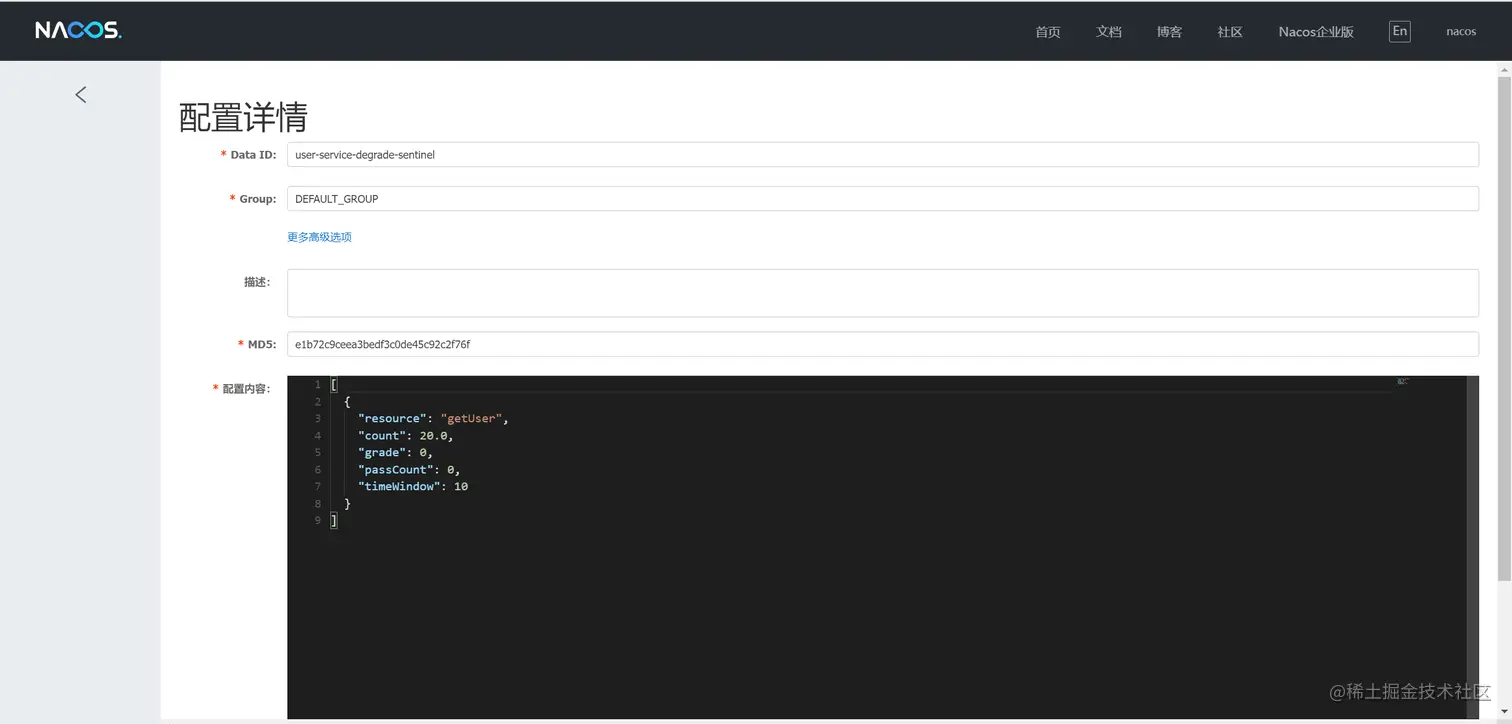Click the "passCount": 0 line
Screen dimensions: 1512x724
[409, 469]
